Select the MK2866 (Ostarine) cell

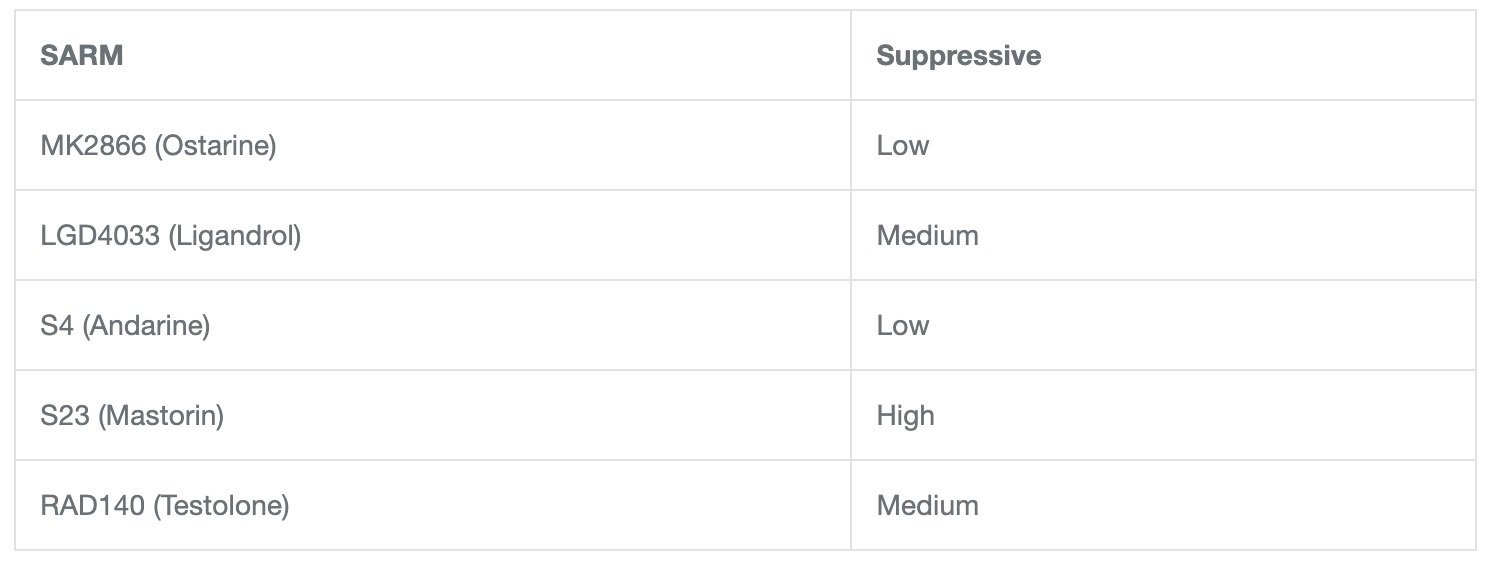click(433, 145)
